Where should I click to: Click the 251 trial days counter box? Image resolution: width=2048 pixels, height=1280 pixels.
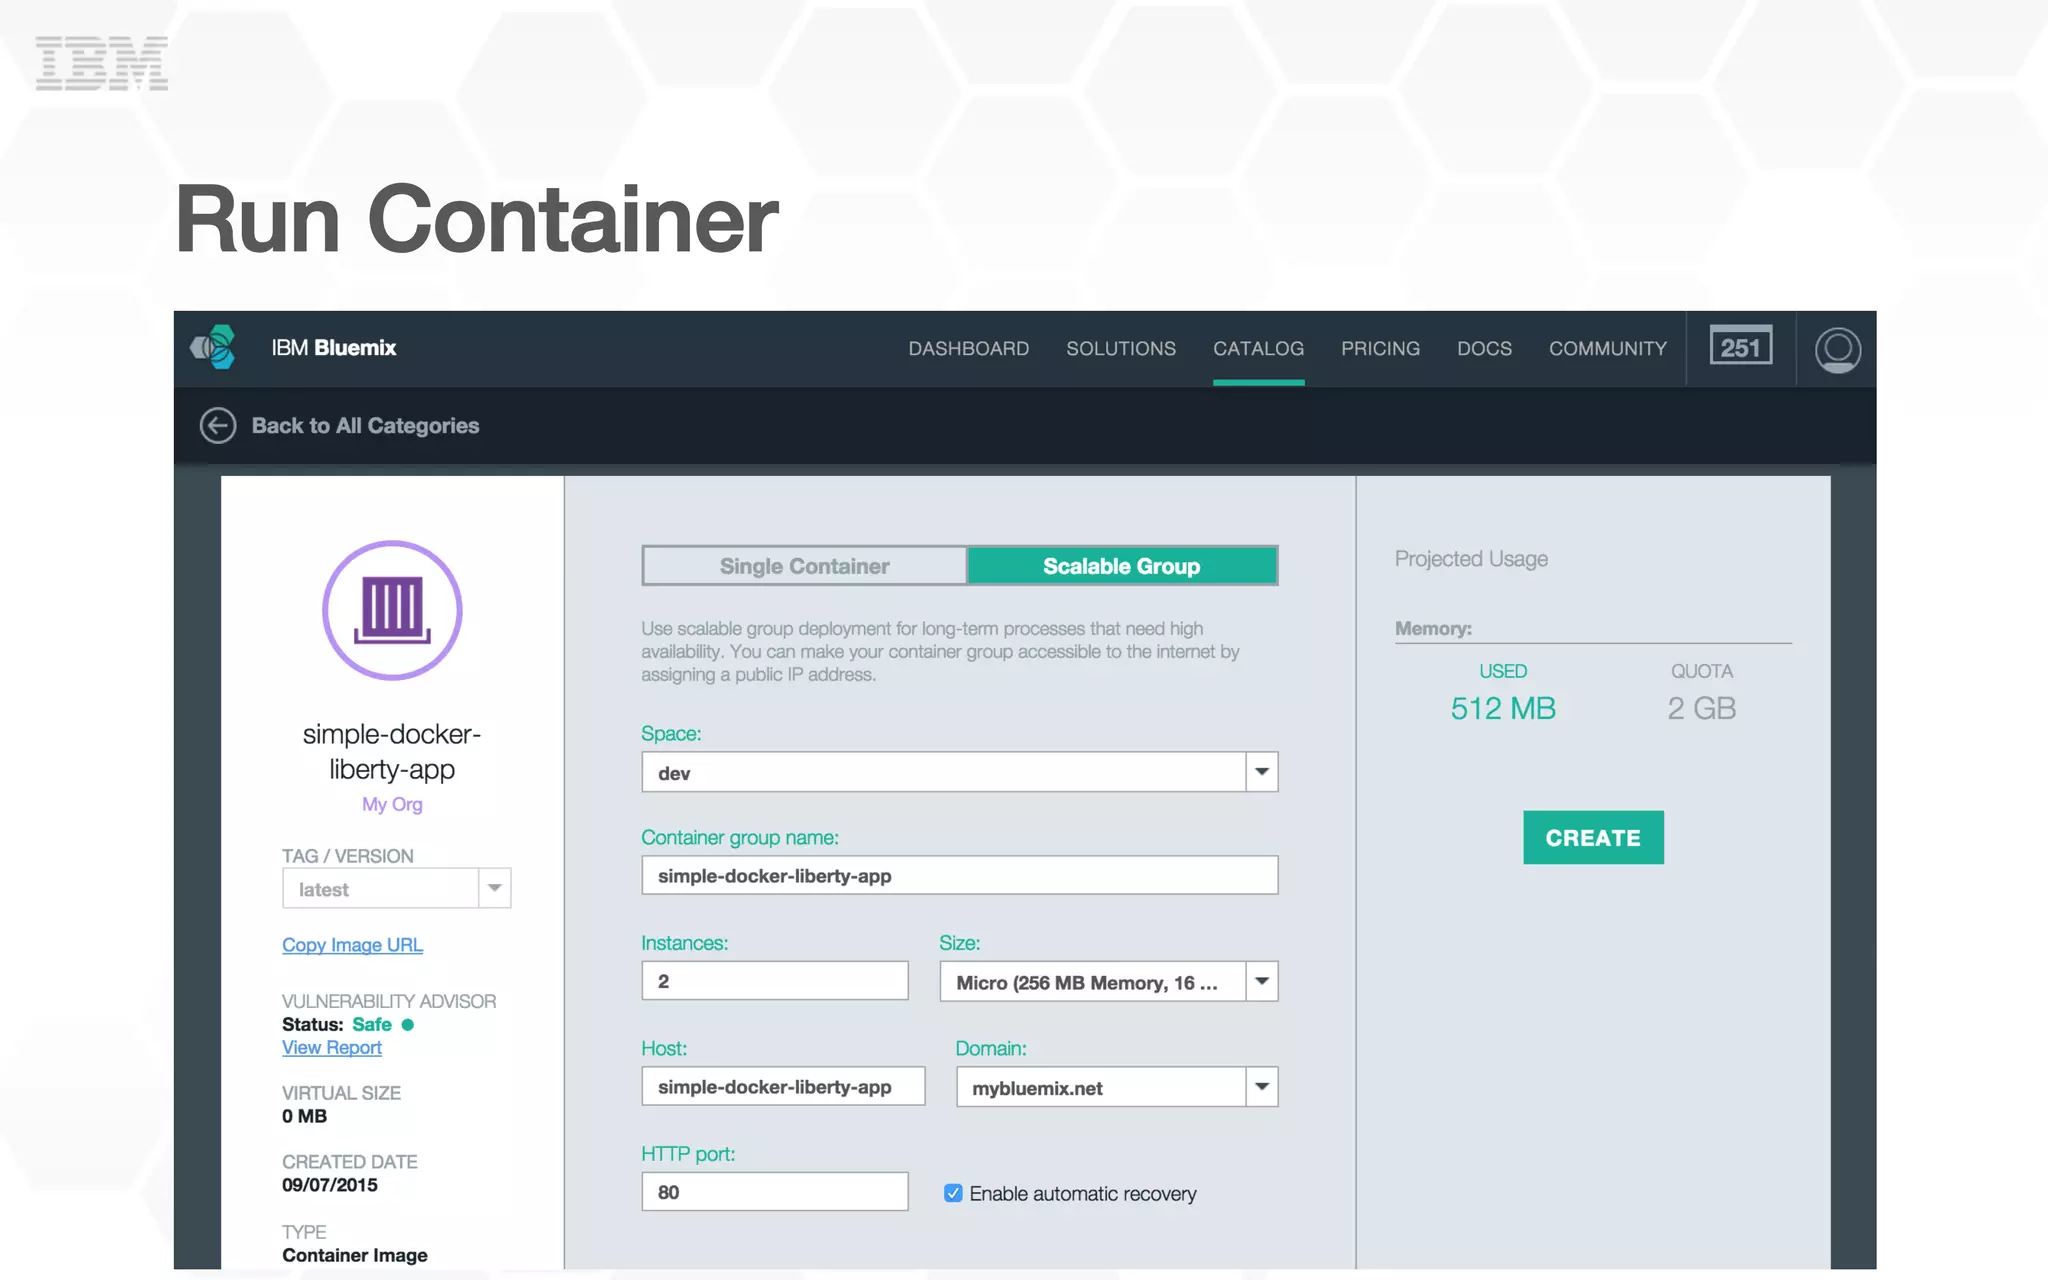(1740, 346)
